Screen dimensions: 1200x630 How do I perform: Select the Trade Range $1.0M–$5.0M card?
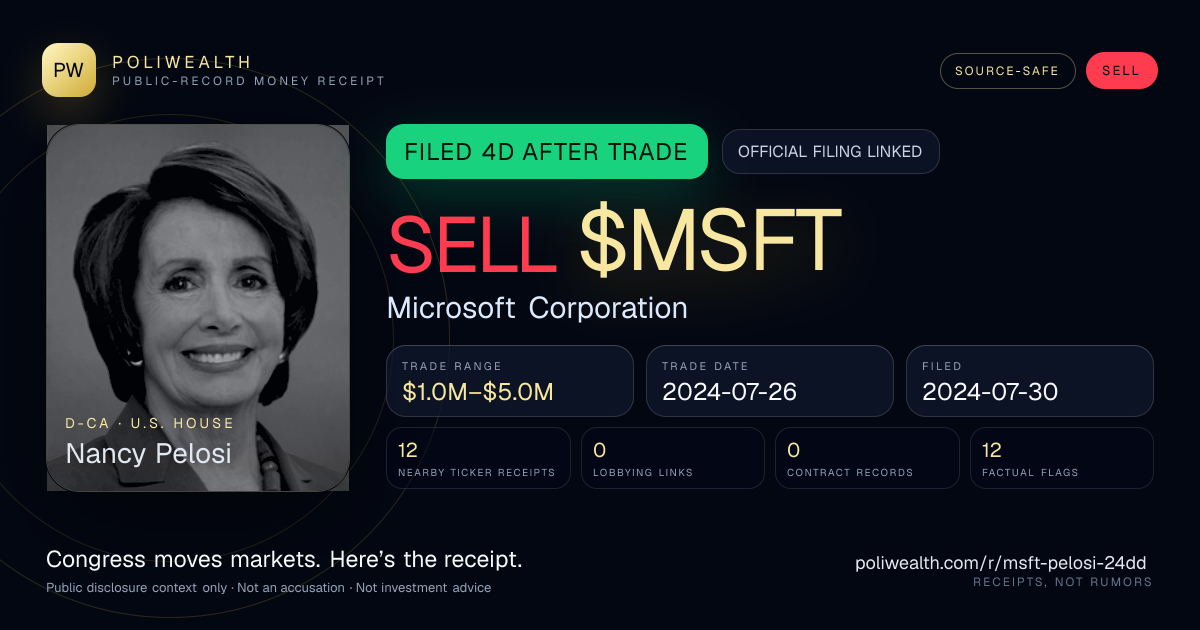click(x=510, y=381)
